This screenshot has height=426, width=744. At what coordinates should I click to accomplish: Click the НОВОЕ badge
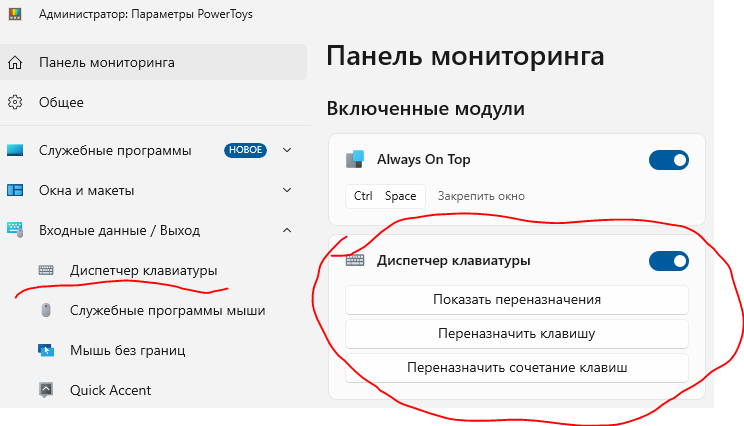pyautogui.click(x=245, y=150)
